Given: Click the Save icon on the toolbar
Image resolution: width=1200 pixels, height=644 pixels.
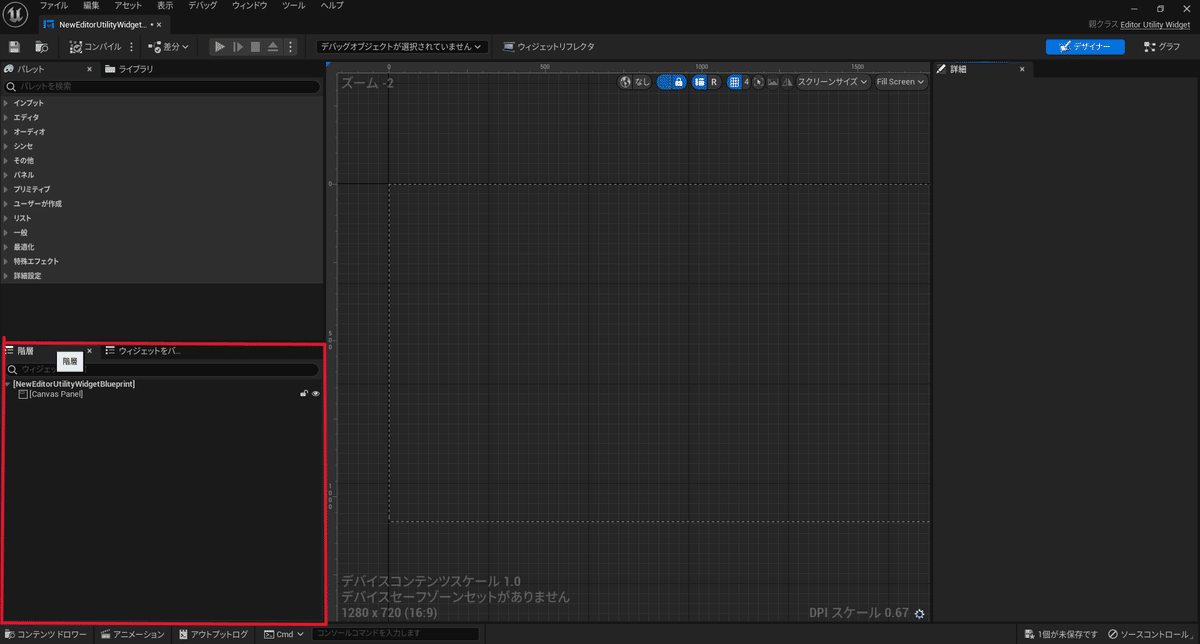Looking at the screenshot, I should pyautogui.click(x=13, y=46).
